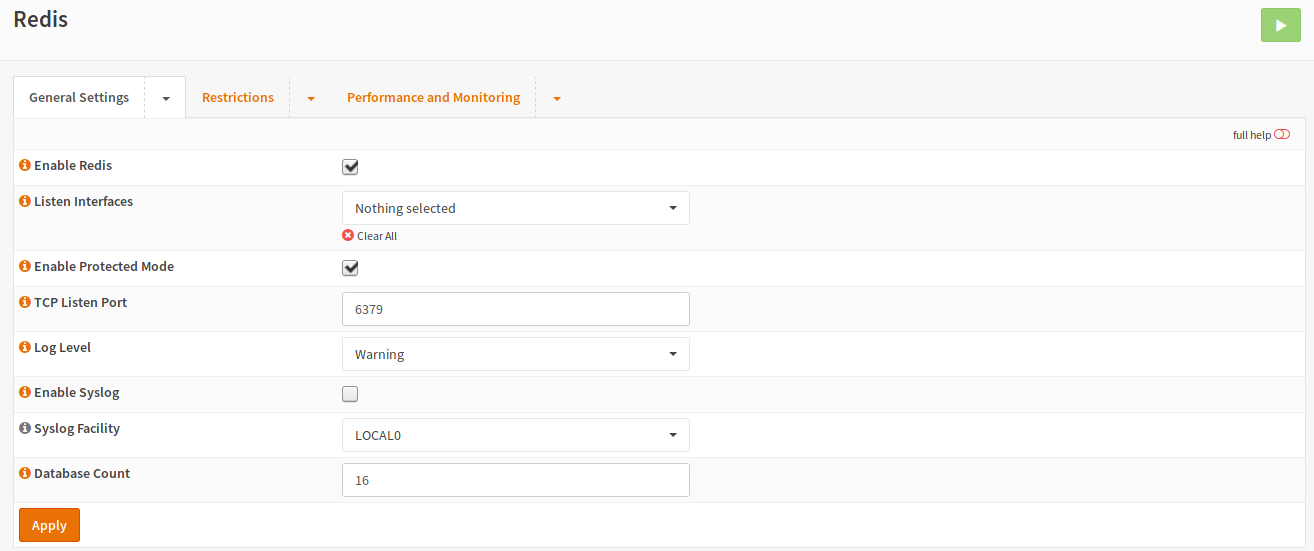Click info icon beside Enable Protected Mode
Viewport: 1314px width, 551px height.
[x=25, y=266]
